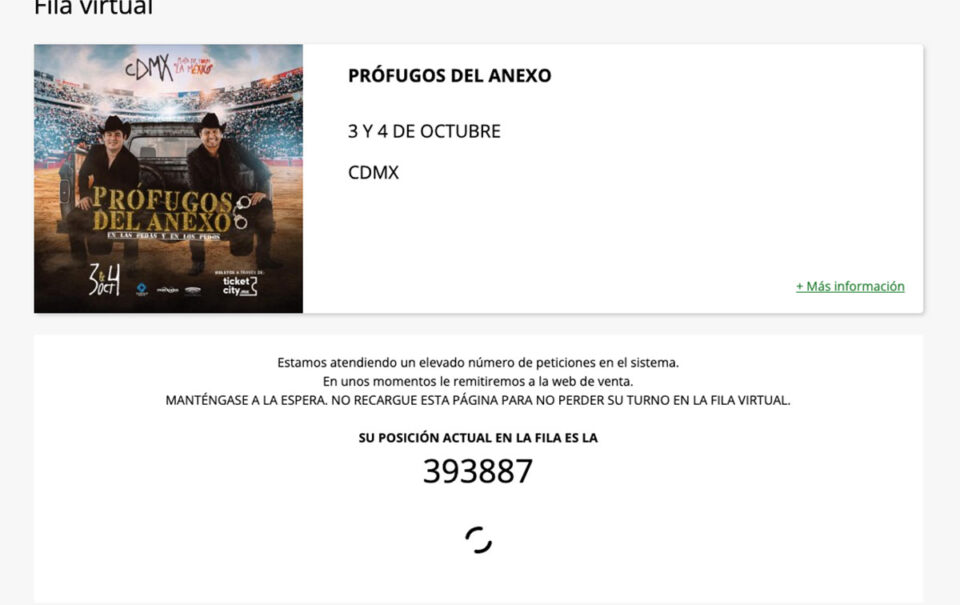Click the middle sponsor logo on poster
The image size is (960, 605).
[167, 290]
